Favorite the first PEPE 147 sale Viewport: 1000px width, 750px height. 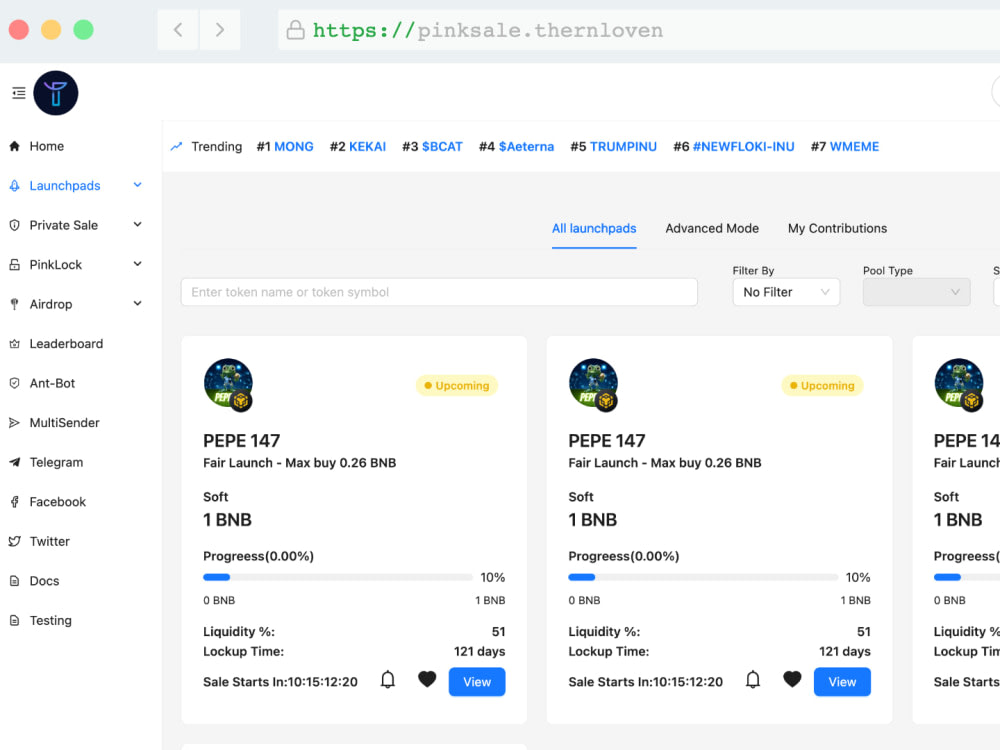pyautogui.click(x=427, y=679)
